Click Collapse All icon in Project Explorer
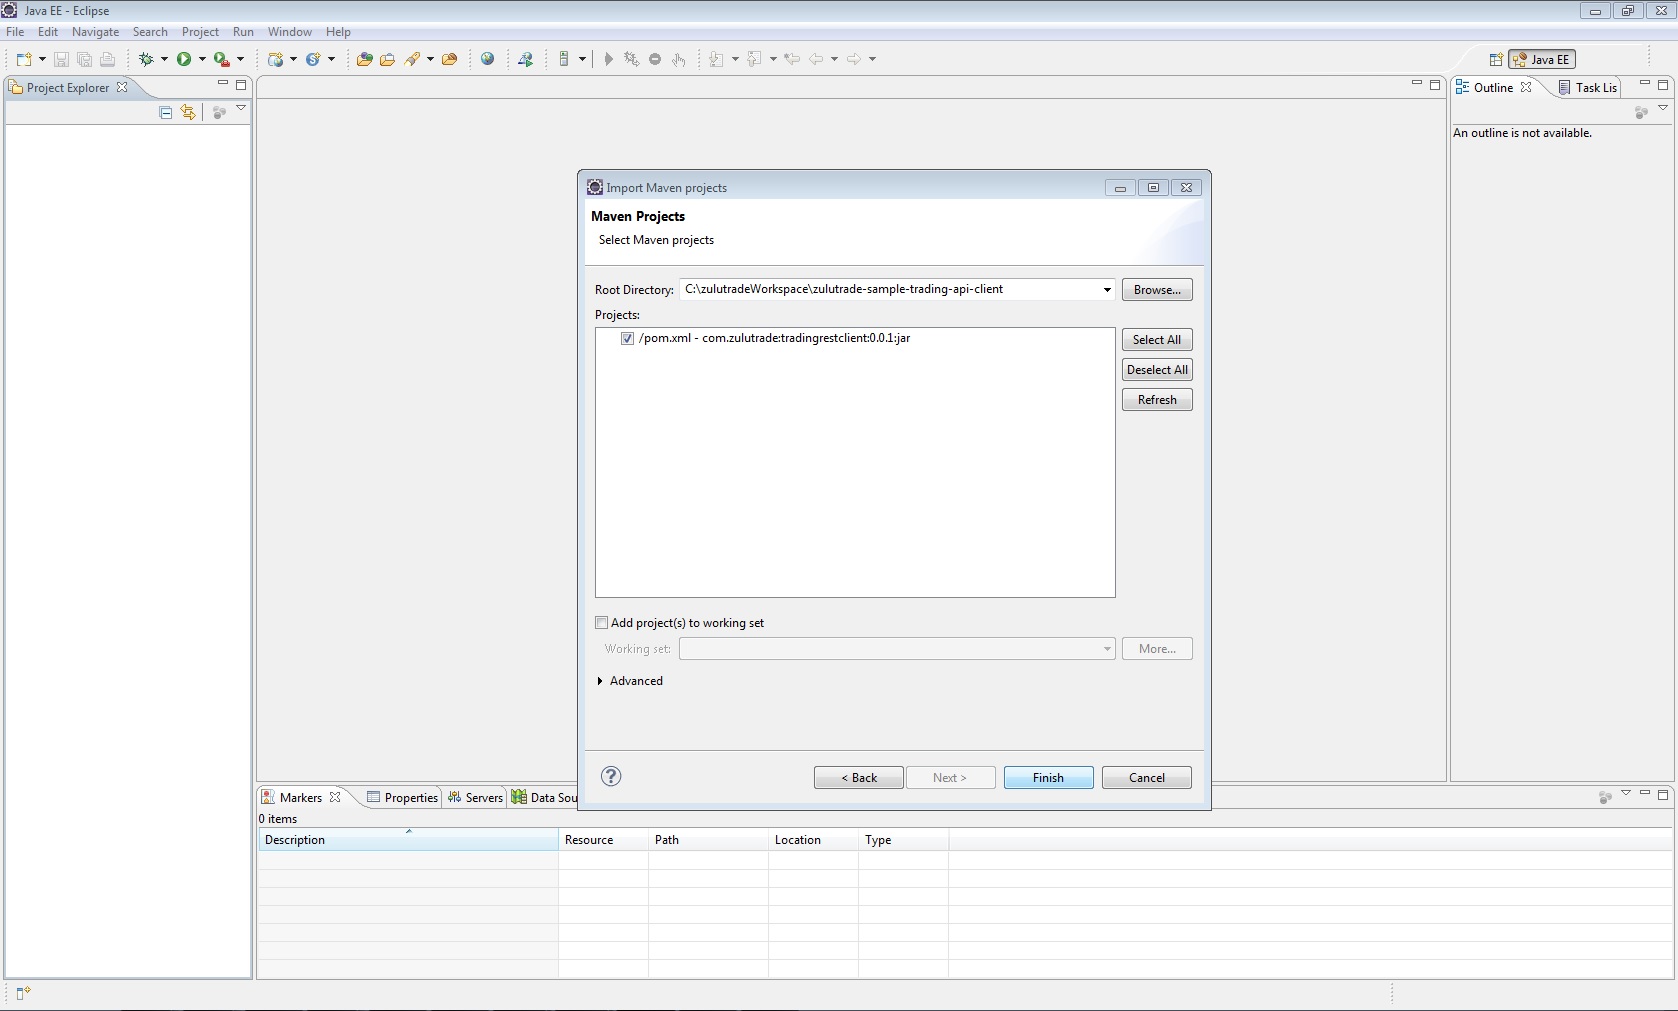Screen dimensions: 1678x1011 pos(166,112)
